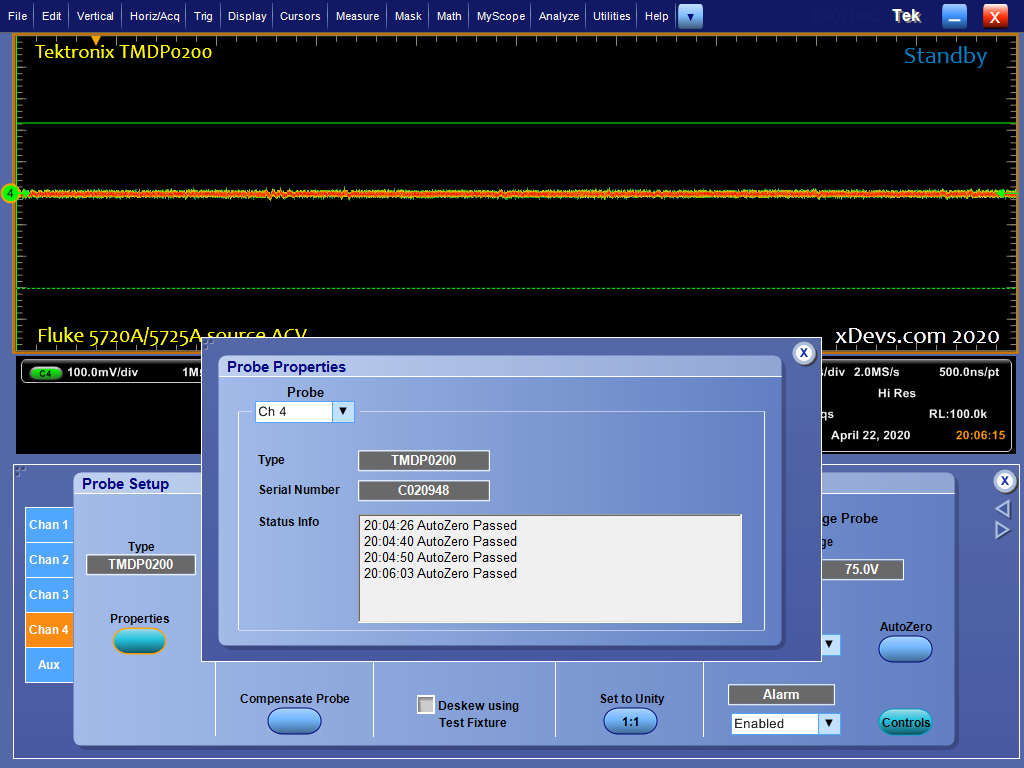Click the 20:06:15 time readout
The width and height of the screenshot is (1024, 768).
[x=980, y=435]
